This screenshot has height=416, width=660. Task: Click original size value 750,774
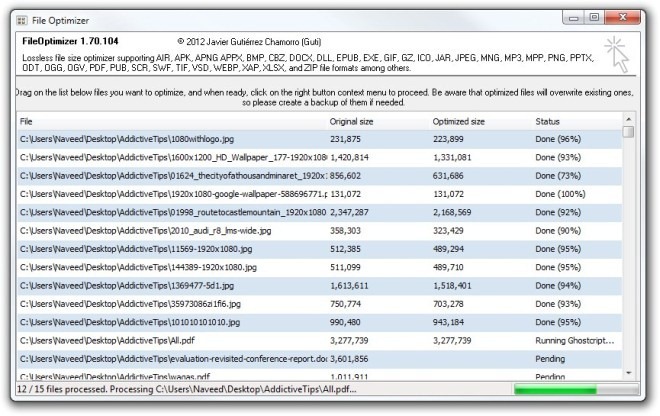coord(345,304)
